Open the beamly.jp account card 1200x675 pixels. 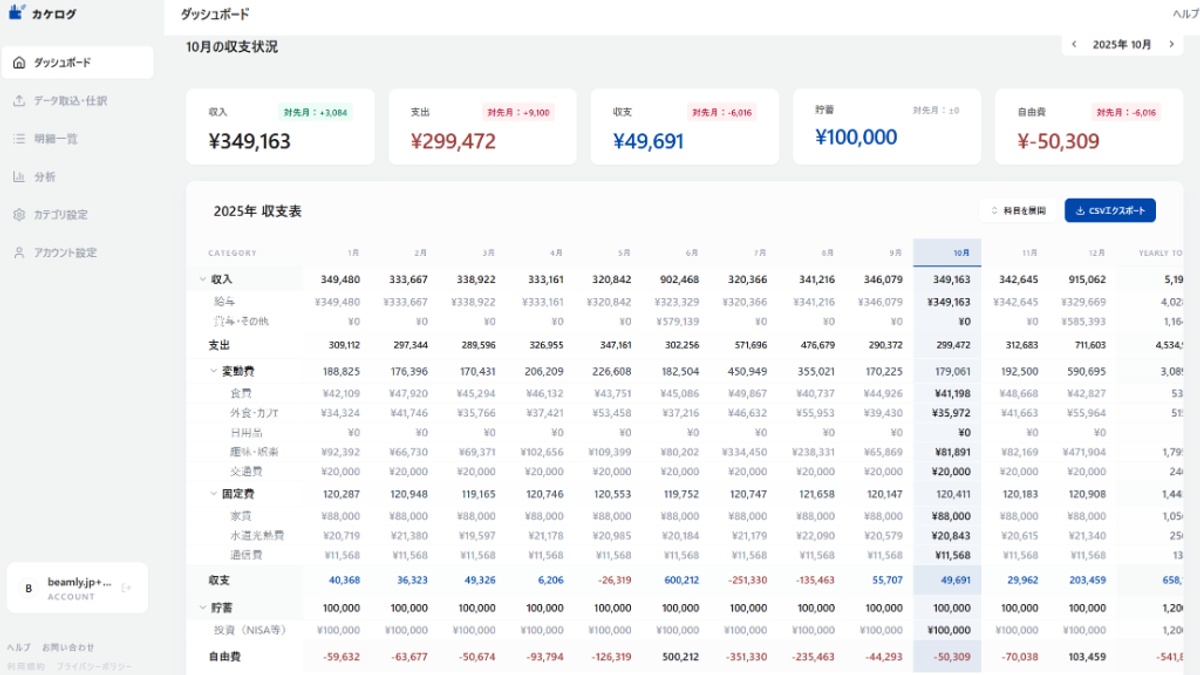coord(77,588)
